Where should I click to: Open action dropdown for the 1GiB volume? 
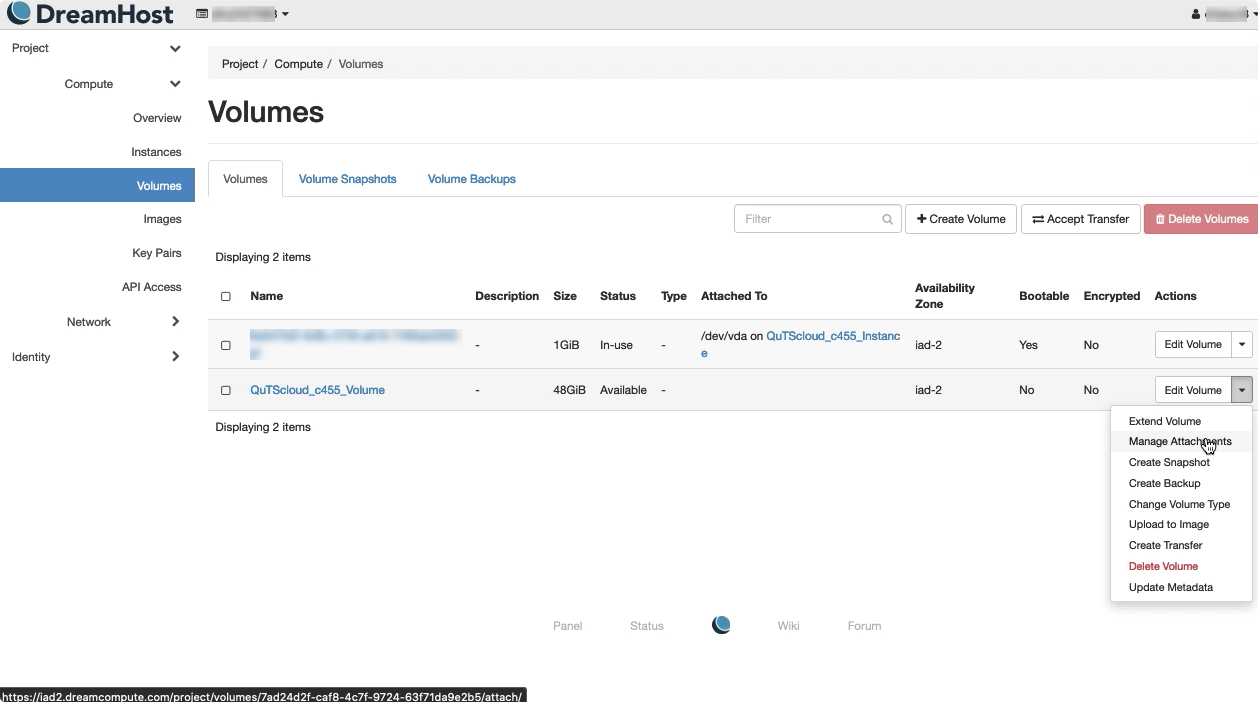click(1242, 345)
